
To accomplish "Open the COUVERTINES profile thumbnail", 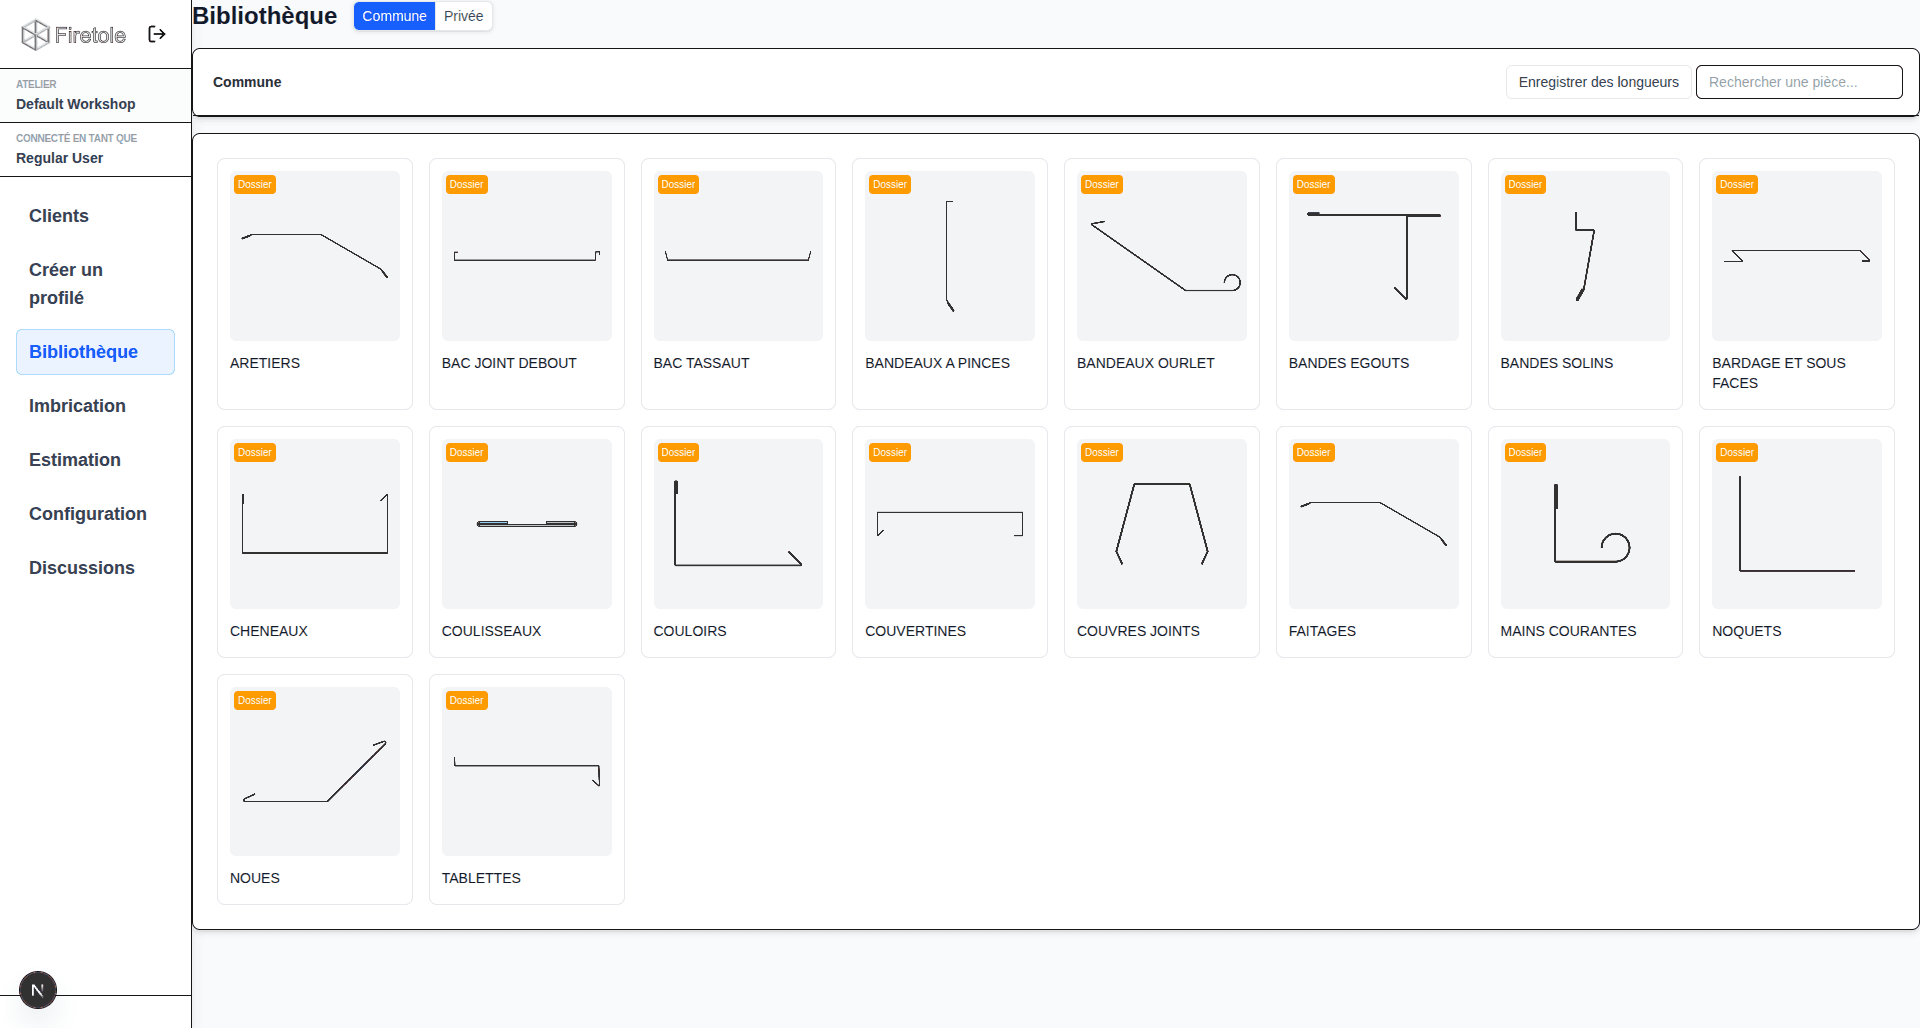I will tap(950, 524).
